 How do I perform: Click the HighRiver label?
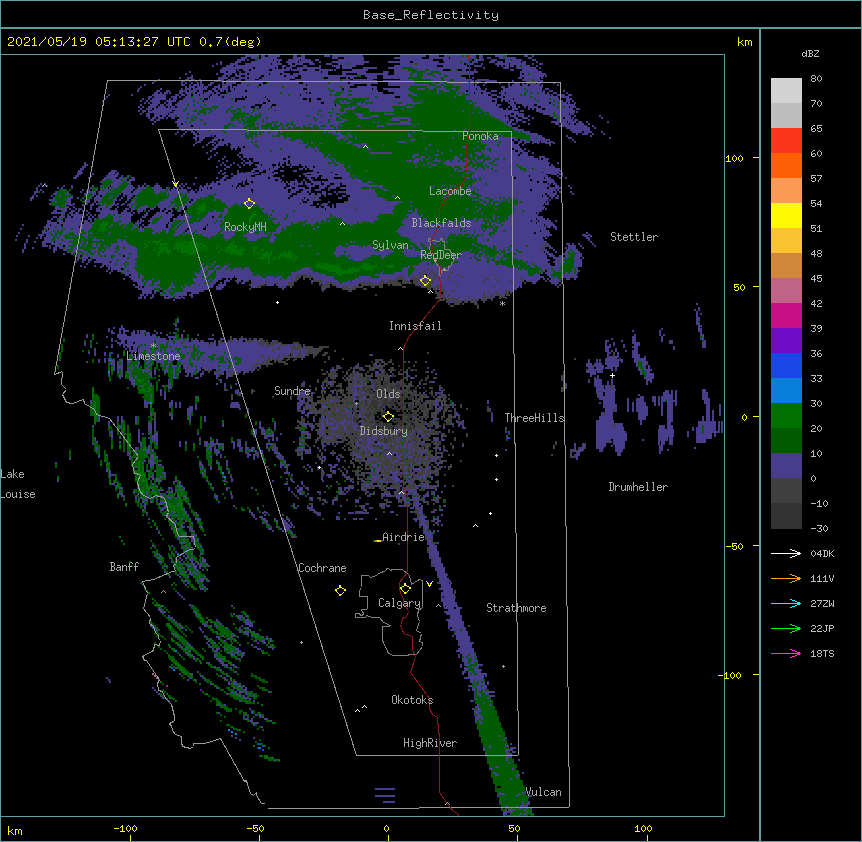430,743
